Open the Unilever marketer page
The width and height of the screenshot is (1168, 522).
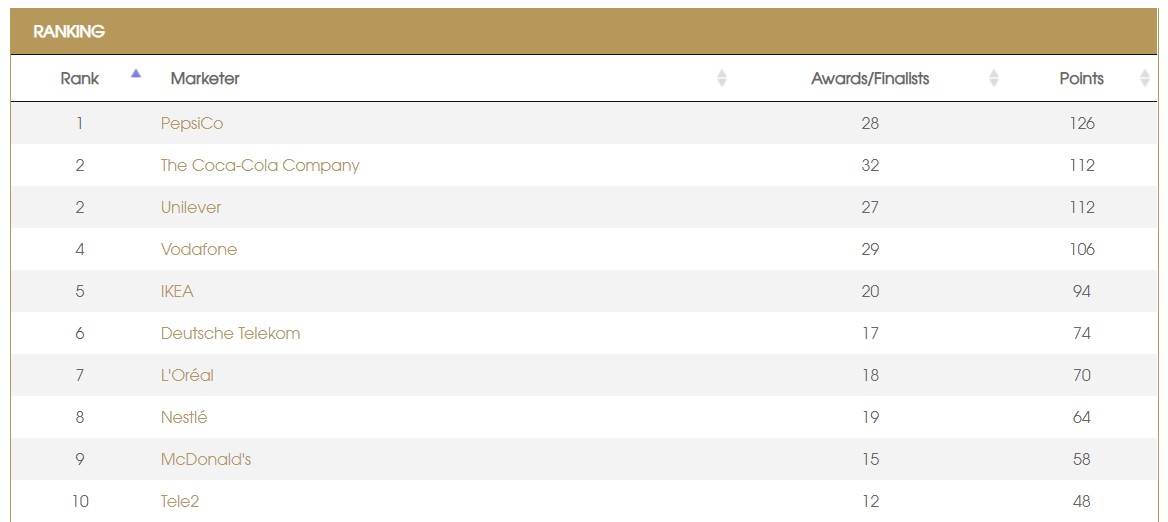pos(191,208)
